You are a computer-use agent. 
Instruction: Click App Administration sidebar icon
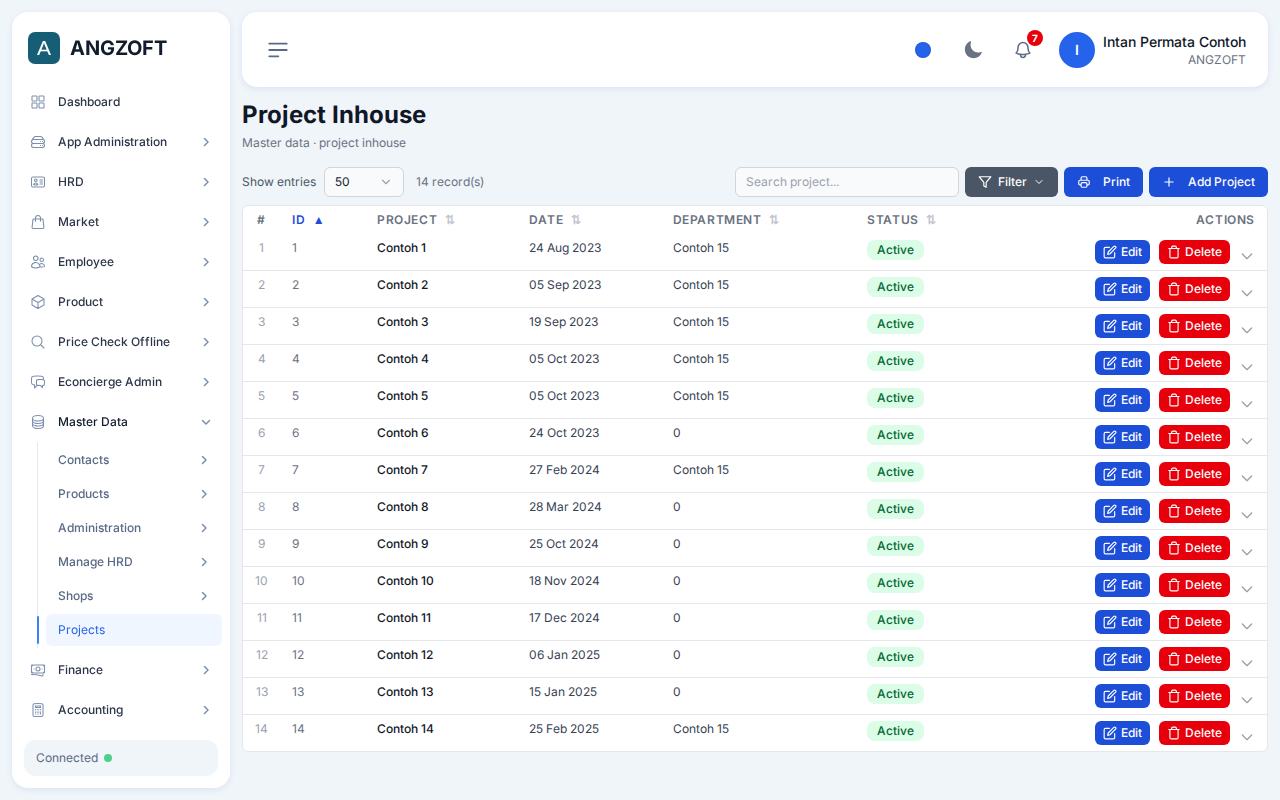tap(38, 142)
